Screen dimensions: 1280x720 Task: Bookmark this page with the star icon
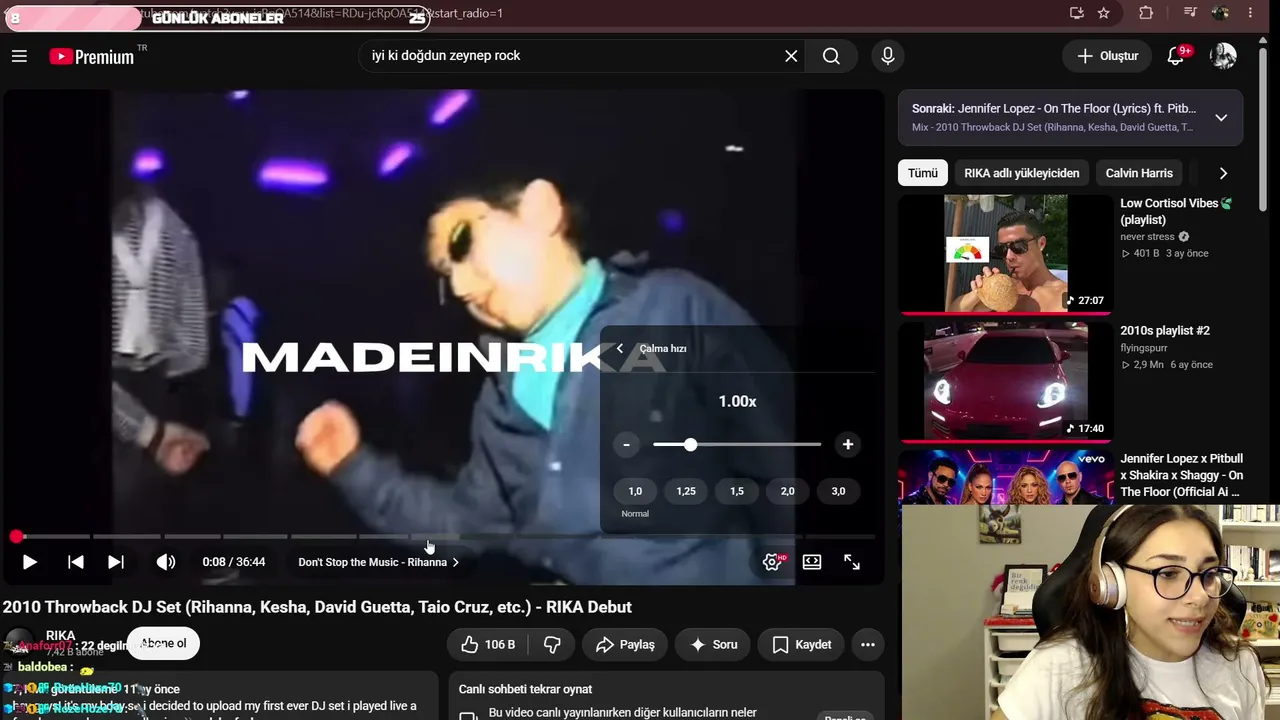(x=1104, y=13)
